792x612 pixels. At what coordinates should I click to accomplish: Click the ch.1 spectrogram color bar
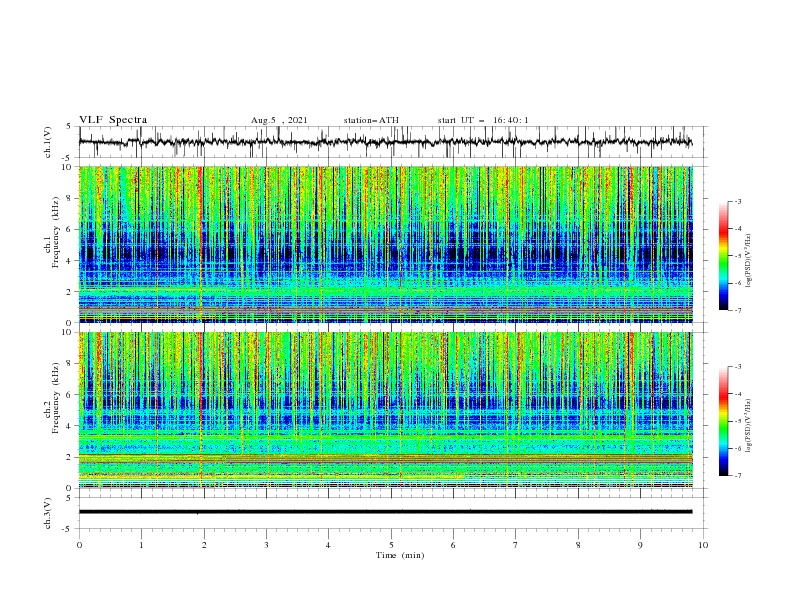click(723, 256)
